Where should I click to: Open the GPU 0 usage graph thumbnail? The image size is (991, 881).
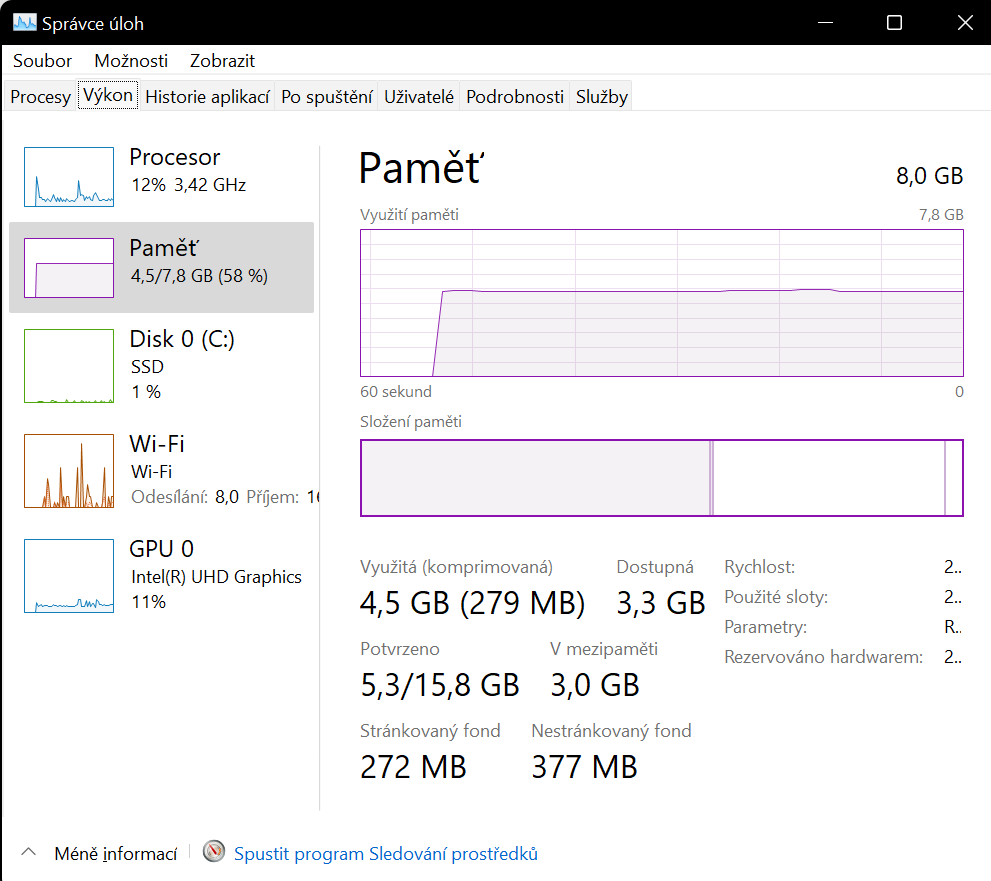[68, 575]
